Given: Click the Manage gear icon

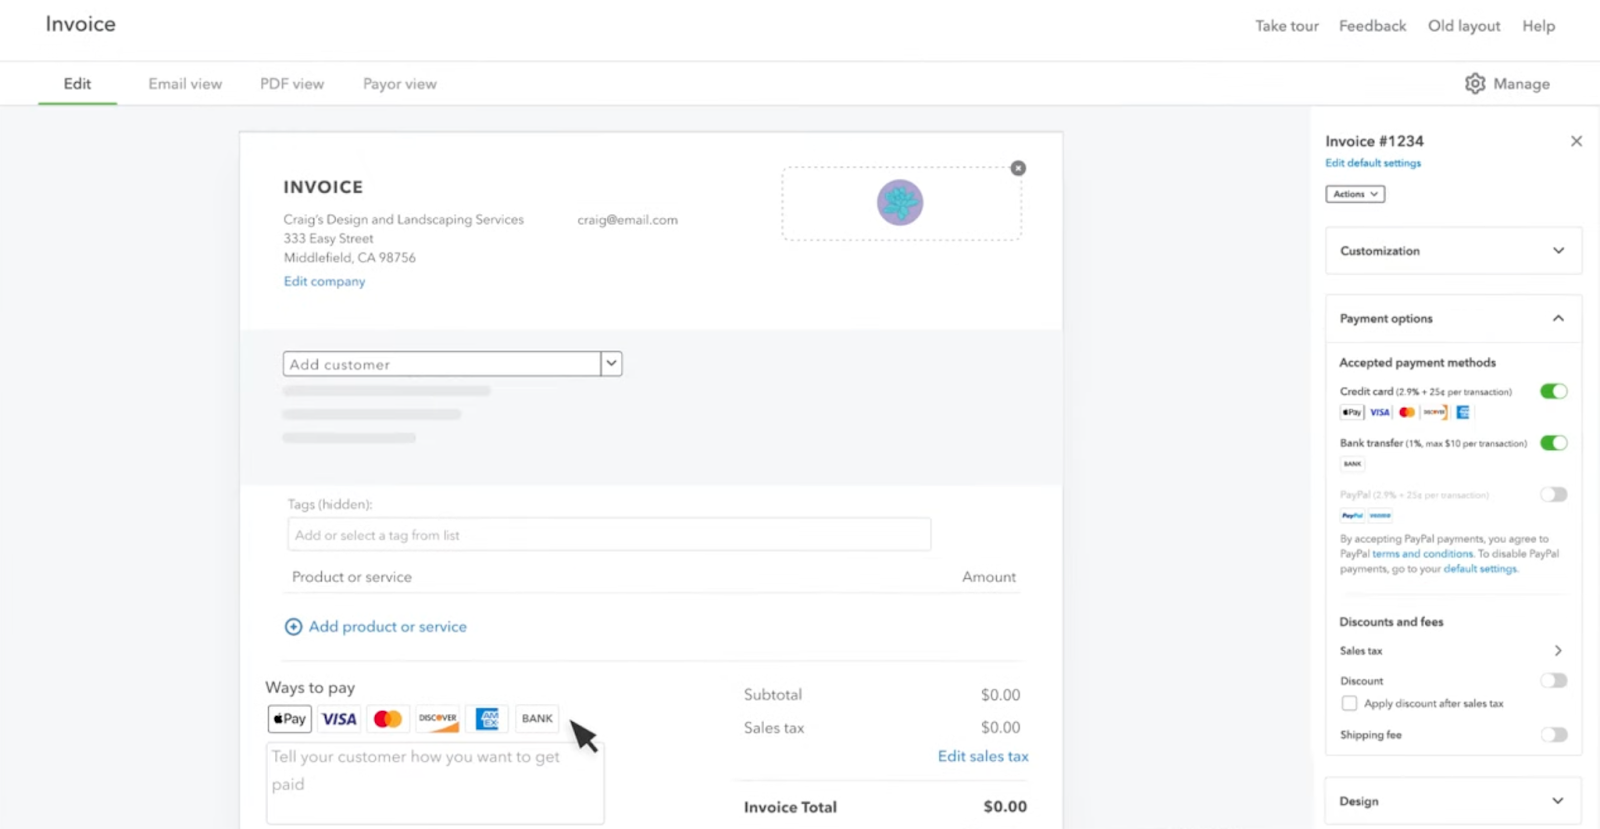Looking at the screenshot, I should (x=1475, y=84).
